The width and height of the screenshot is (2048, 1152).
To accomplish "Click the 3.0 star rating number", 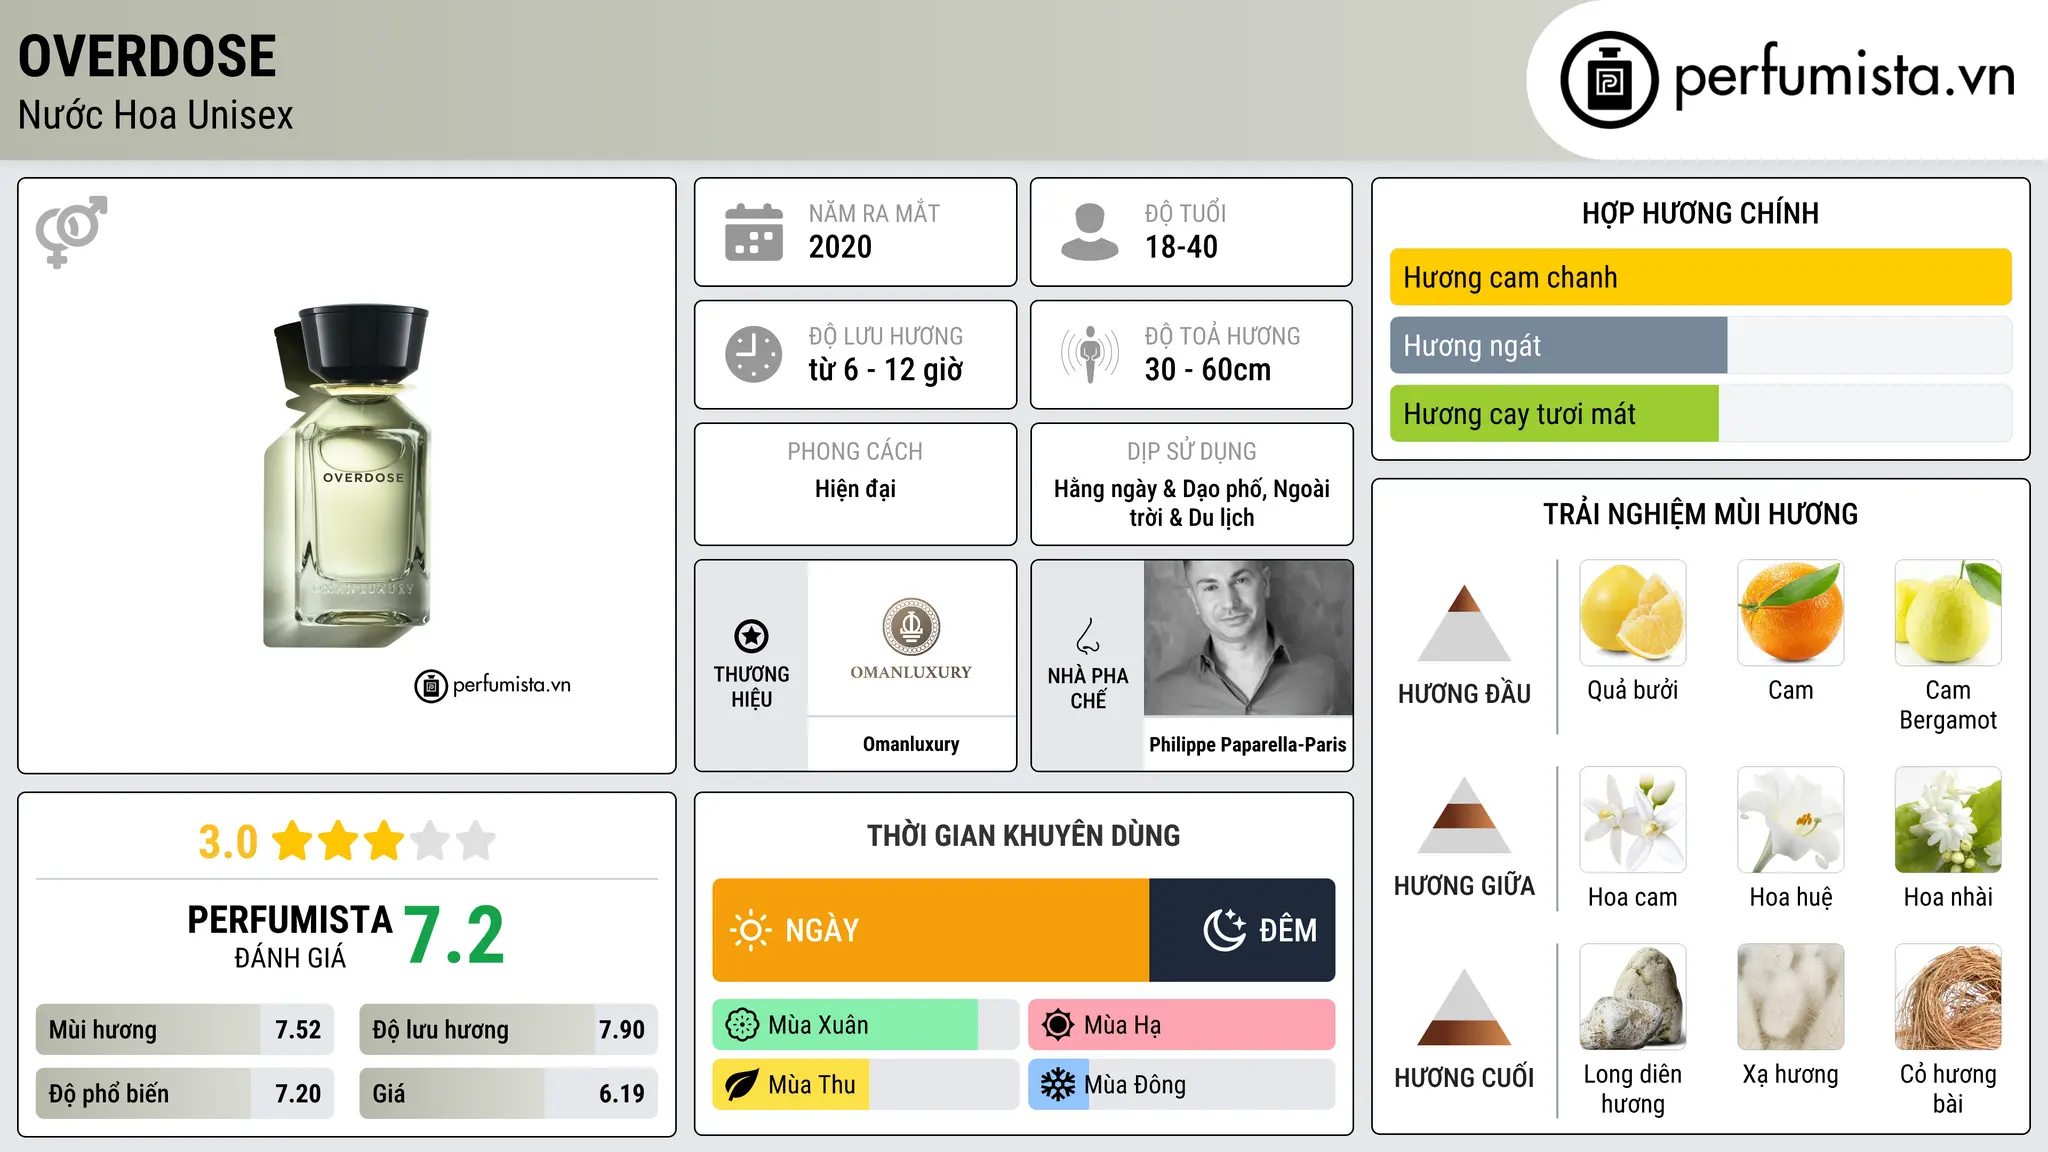I will (228, 842).
